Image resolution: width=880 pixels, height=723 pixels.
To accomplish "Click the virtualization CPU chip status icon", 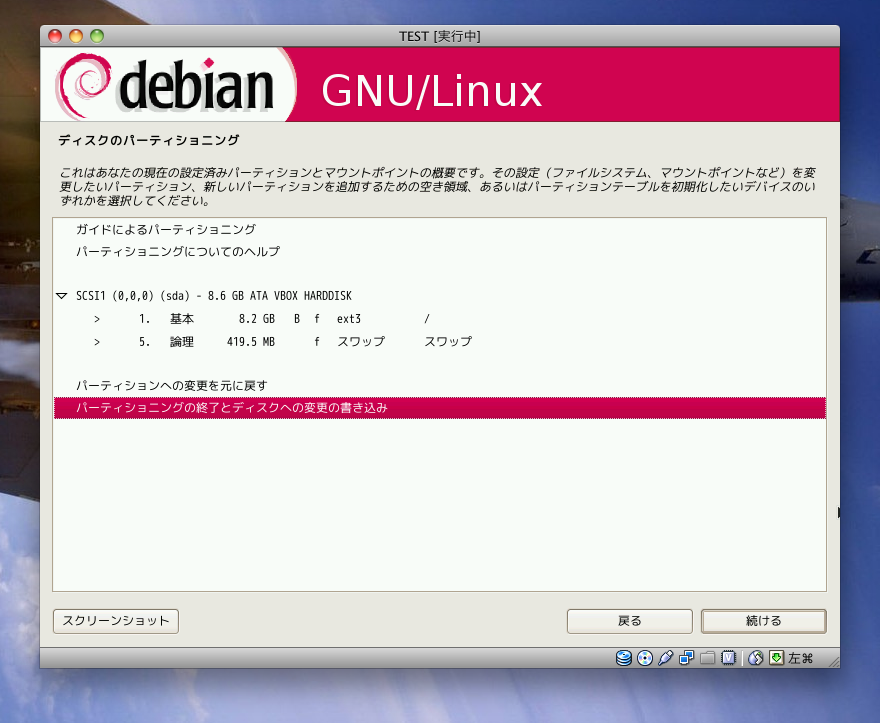I will (728, 658).
